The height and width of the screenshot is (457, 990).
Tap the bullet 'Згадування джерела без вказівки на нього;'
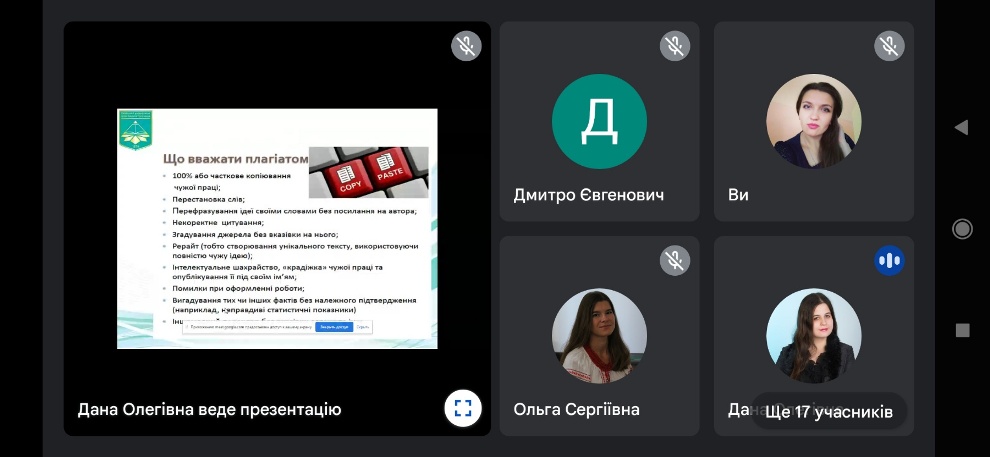point(255,234)
